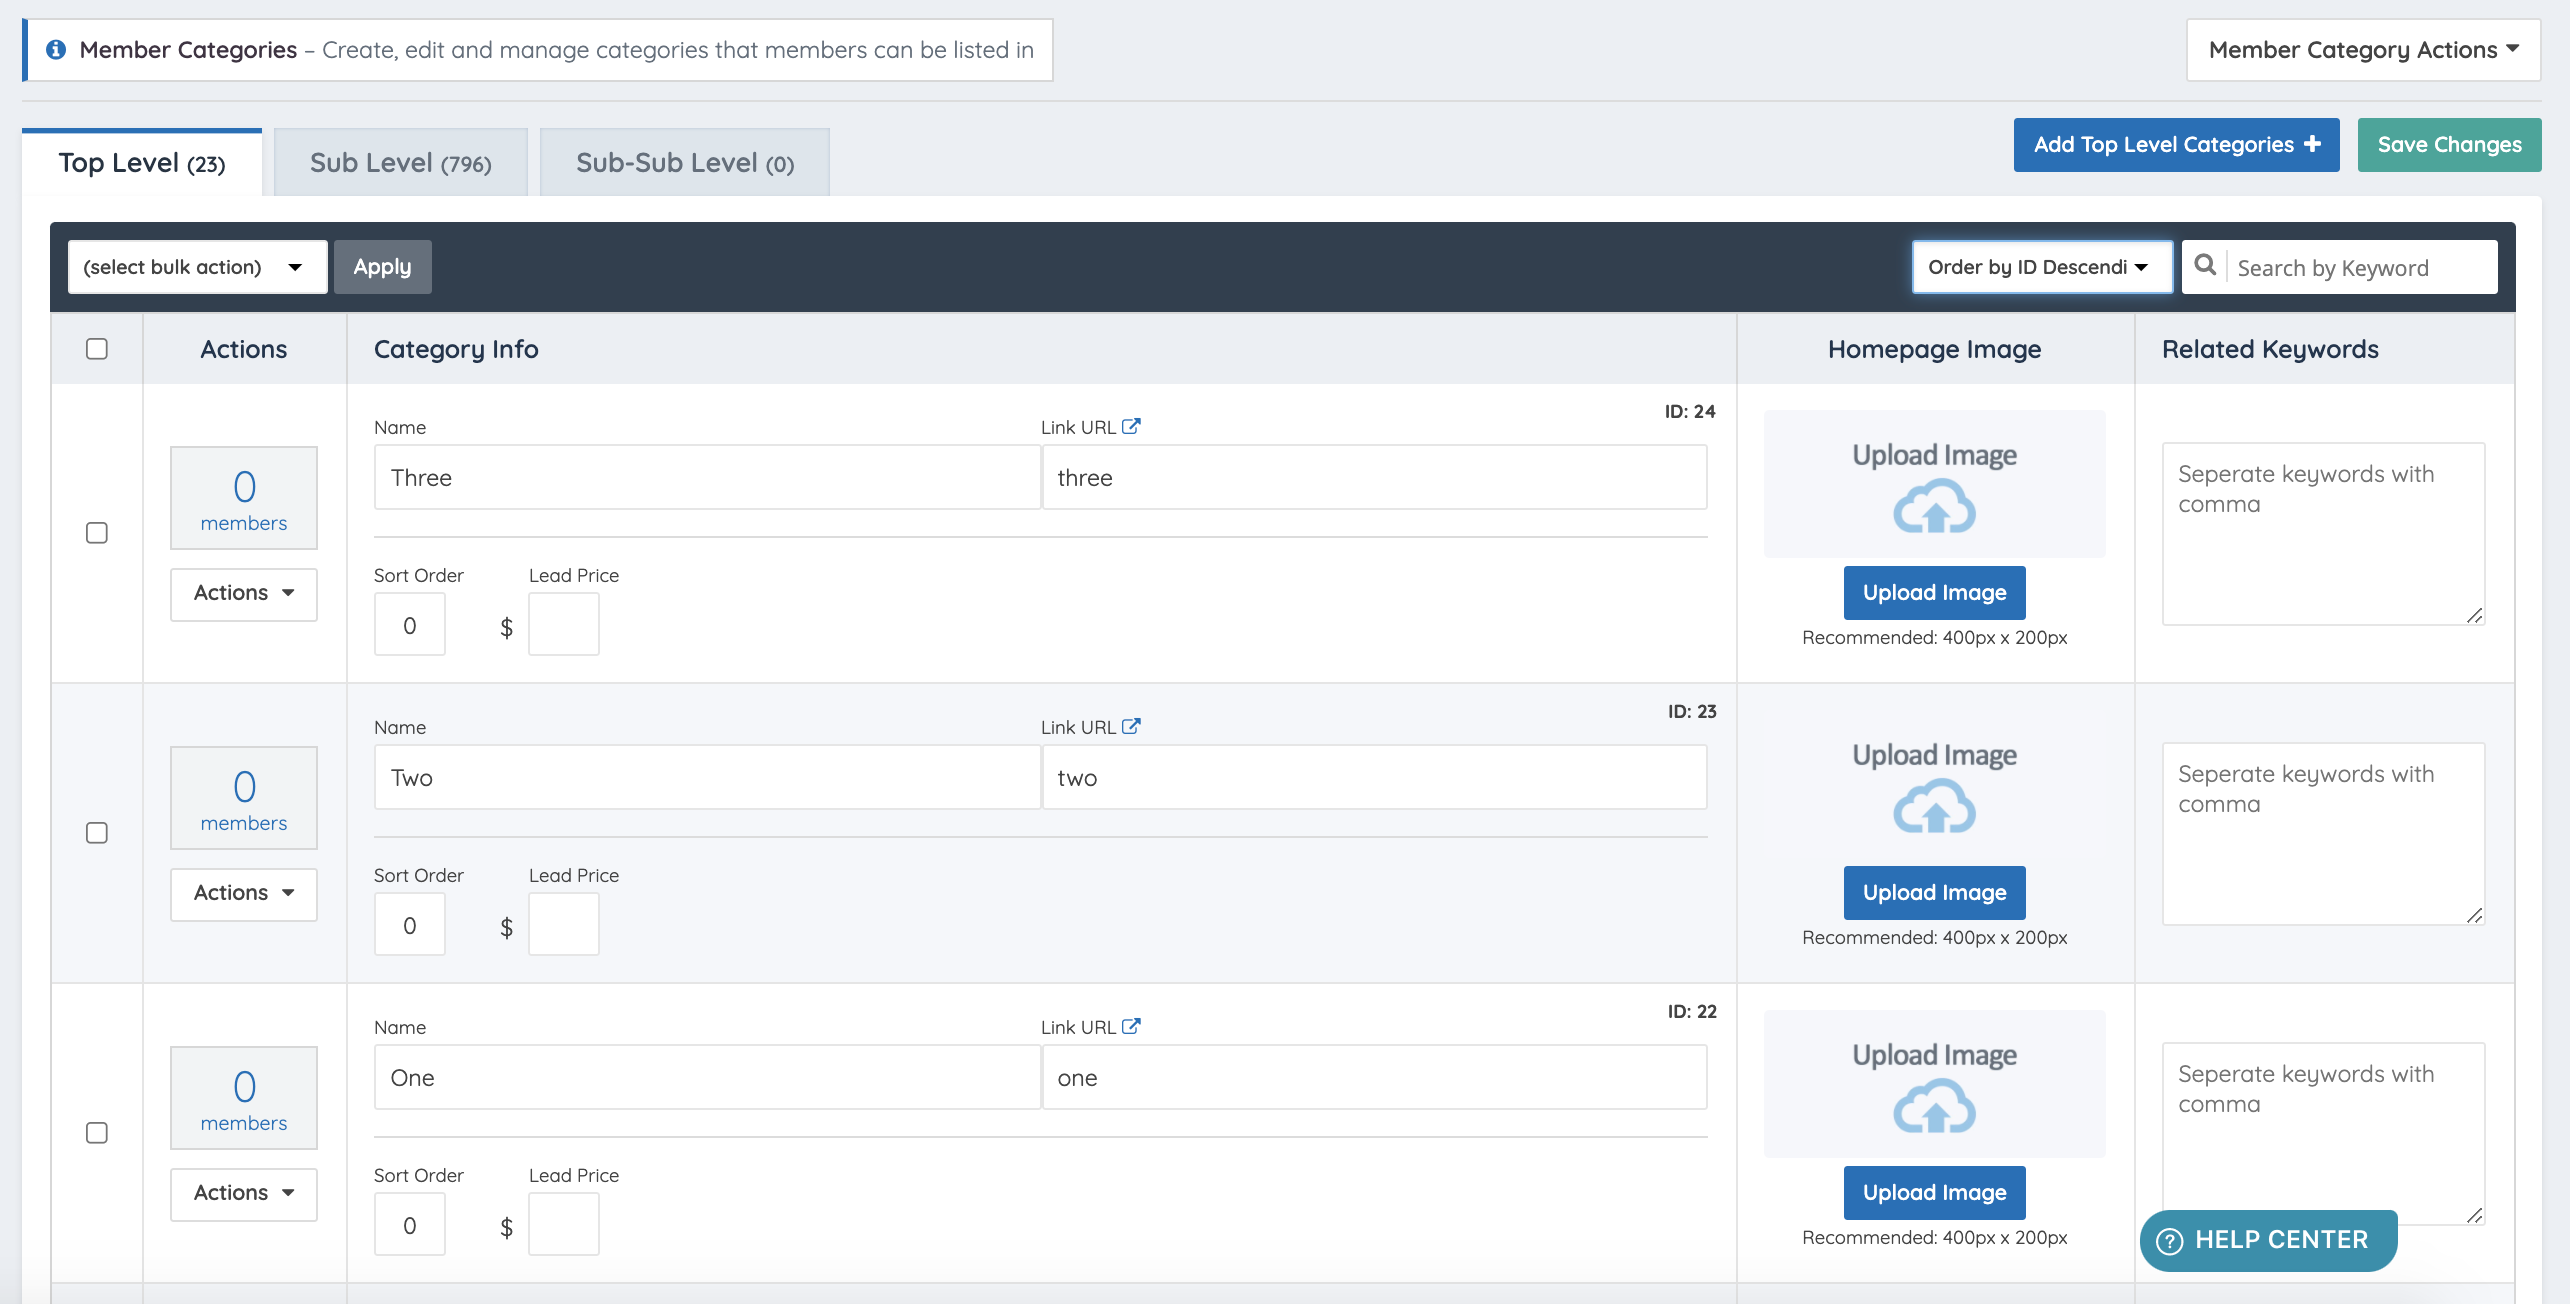
Task: Switch to the Sub-Sub Level tab
Action: click(685, 163)
